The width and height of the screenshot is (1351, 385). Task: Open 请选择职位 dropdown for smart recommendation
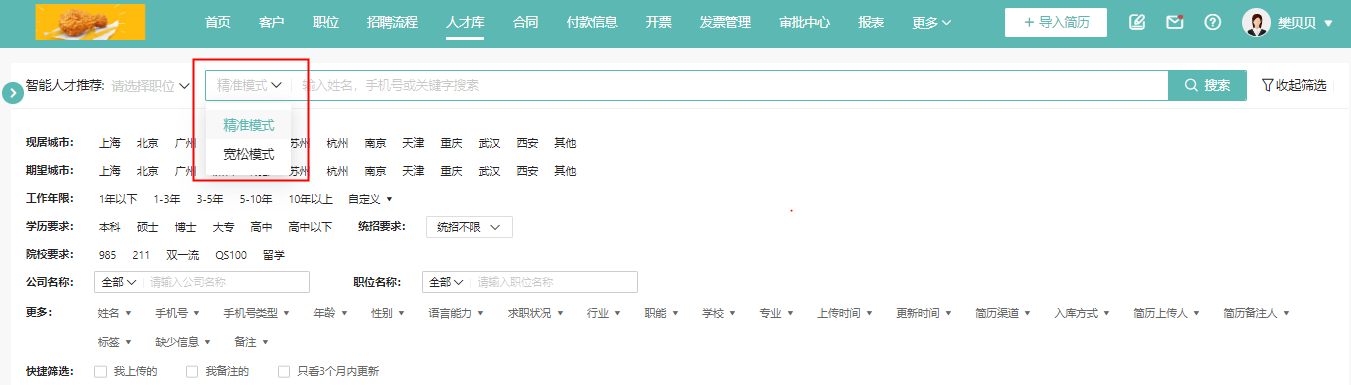(x=150, y=86)
